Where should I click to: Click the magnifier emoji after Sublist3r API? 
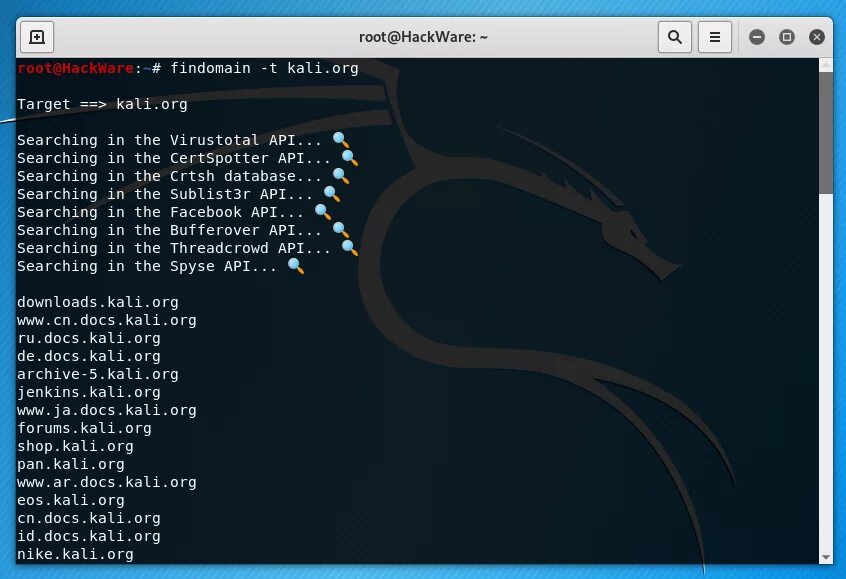tap(332, 194)
